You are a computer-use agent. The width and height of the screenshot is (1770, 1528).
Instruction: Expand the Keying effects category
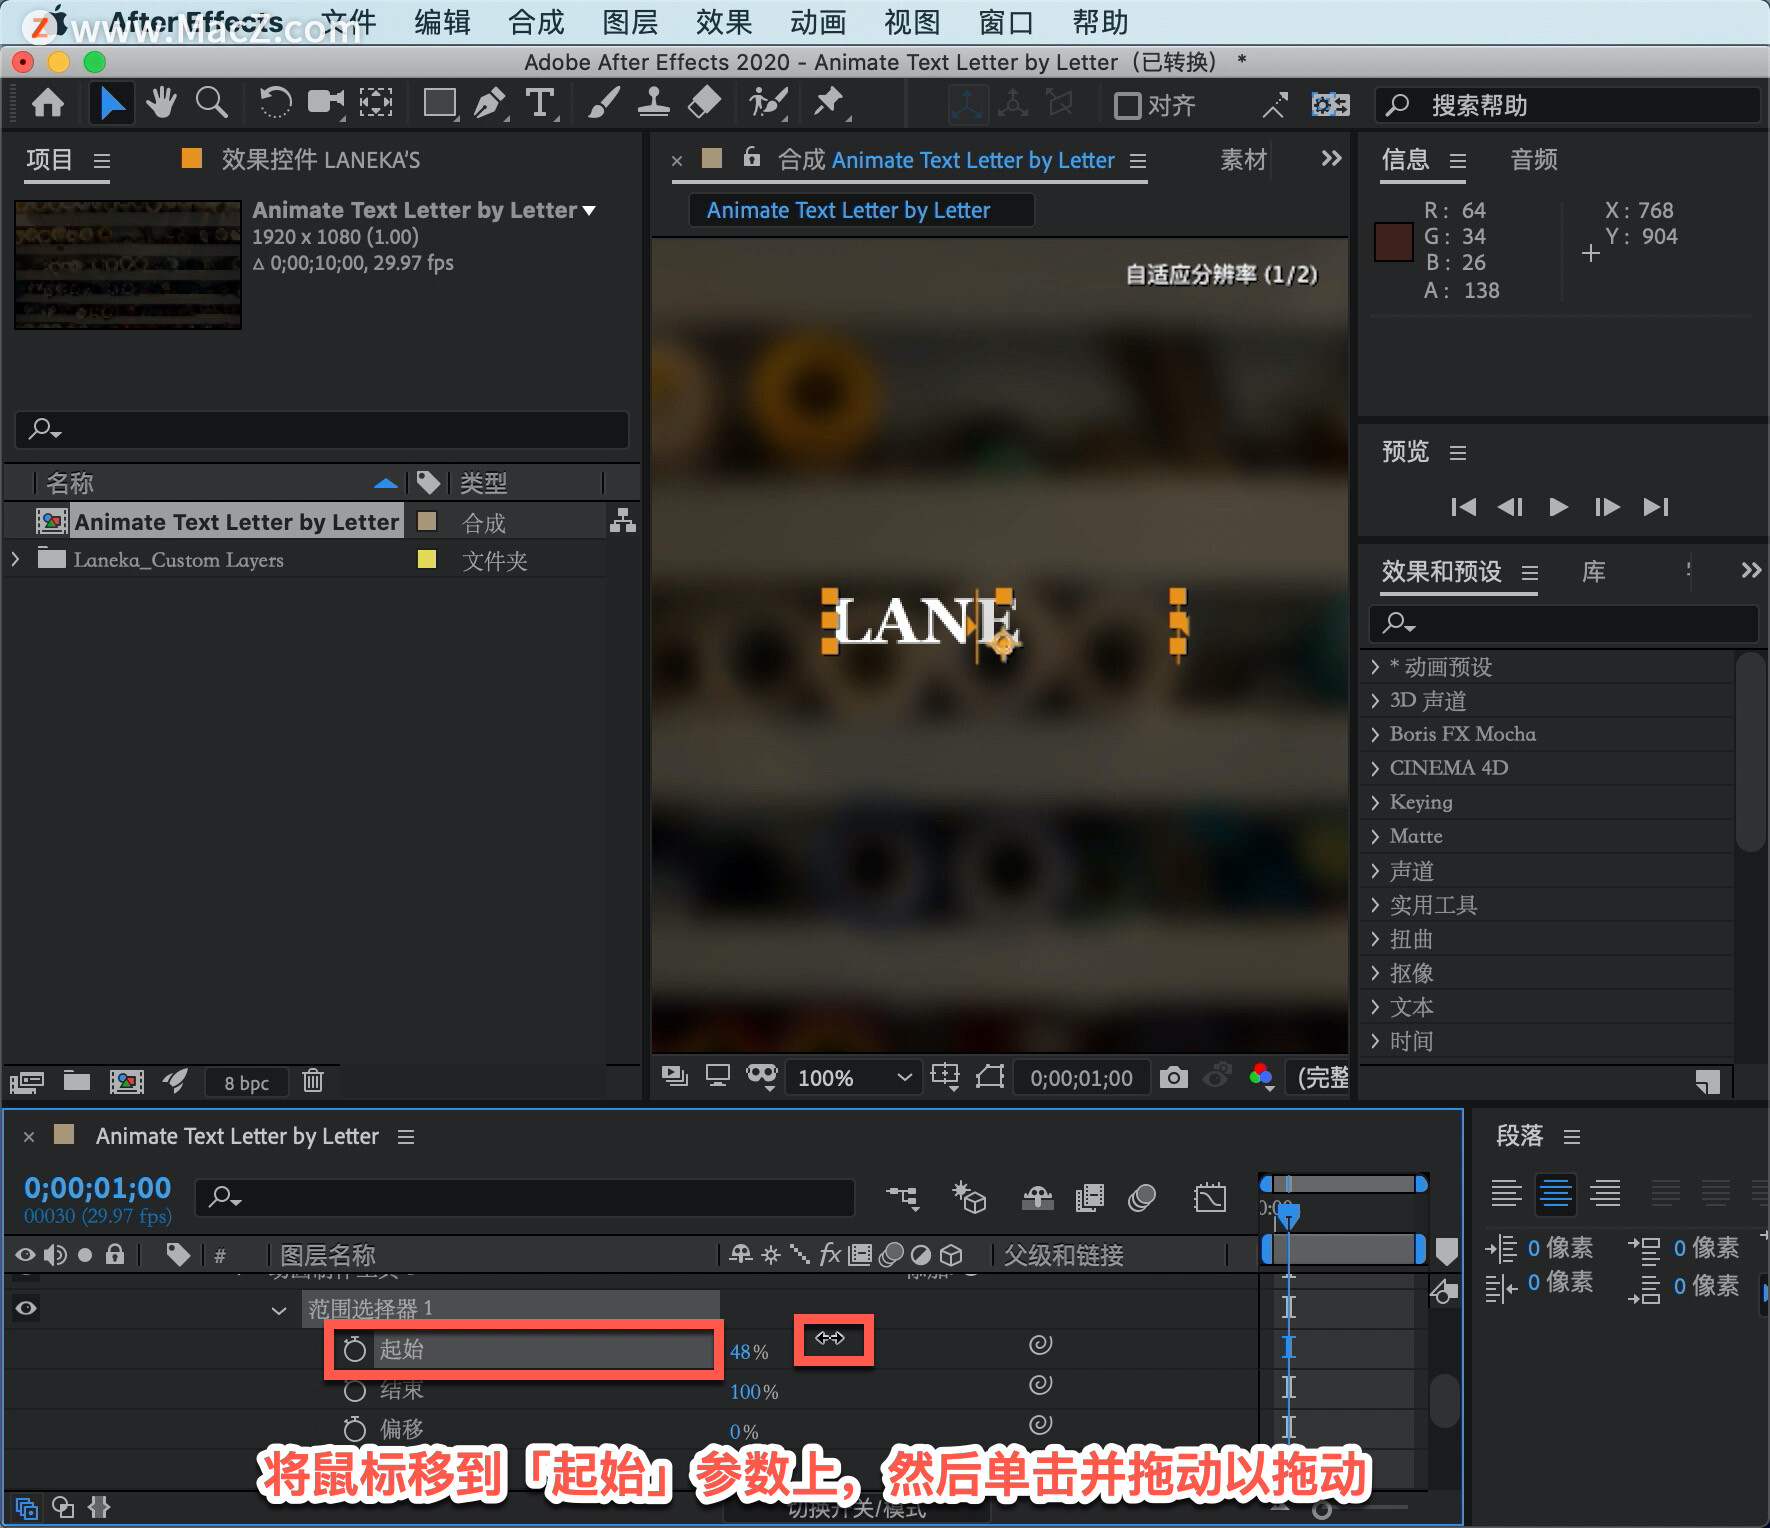tap(1375, 802)
